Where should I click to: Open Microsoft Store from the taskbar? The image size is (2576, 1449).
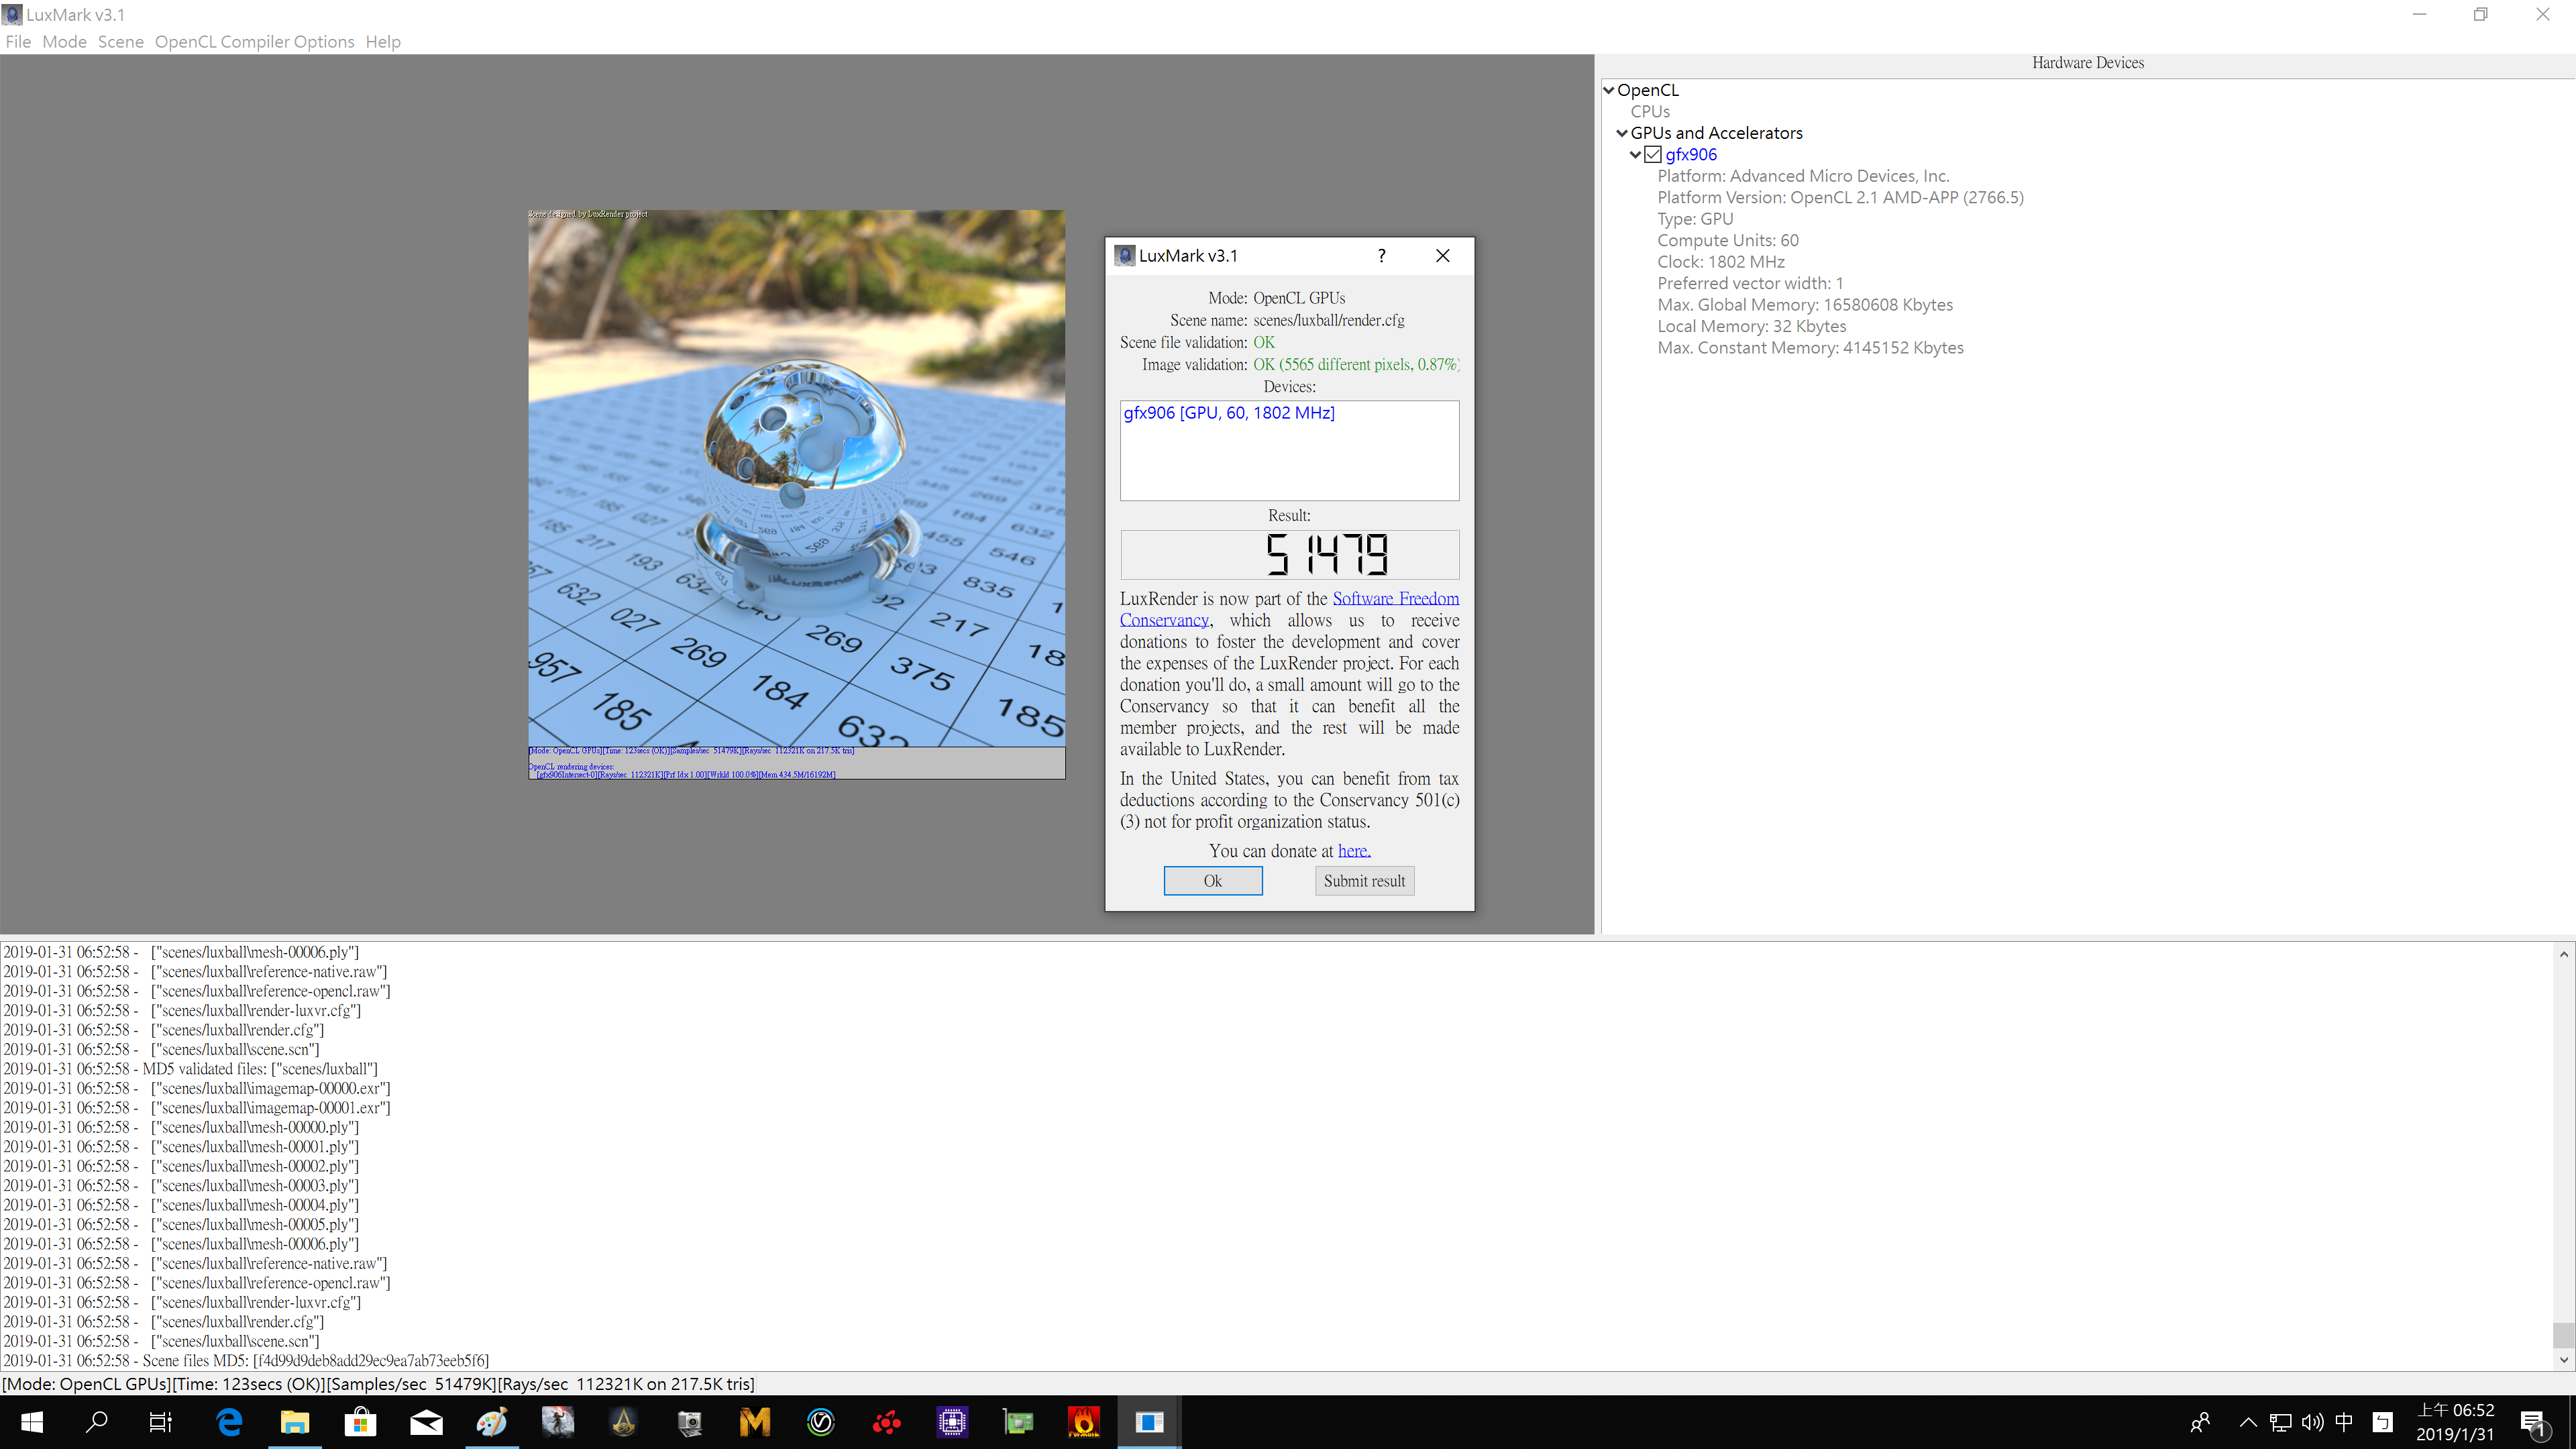point(360,1422)
